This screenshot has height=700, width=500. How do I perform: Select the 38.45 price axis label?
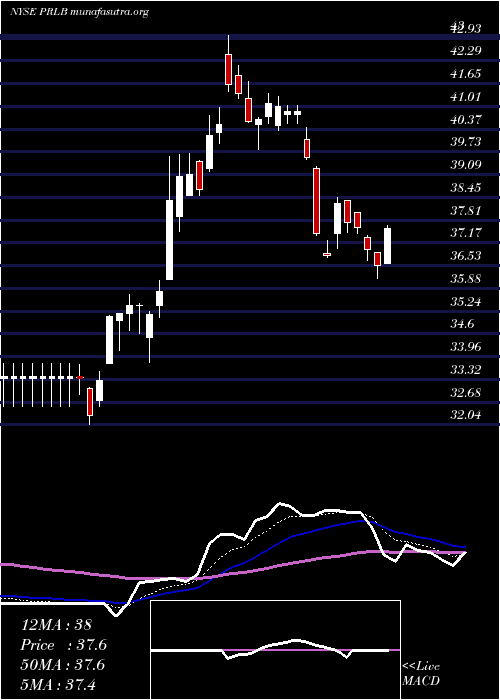pyautogui.click(x=466, y=188)
